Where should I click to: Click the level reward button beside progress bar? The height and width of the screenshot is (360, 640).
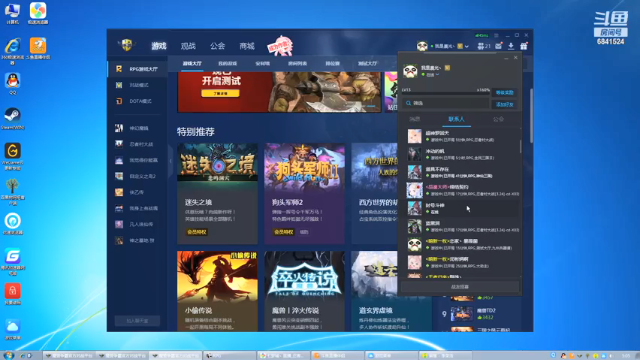(x=504, y=93)
